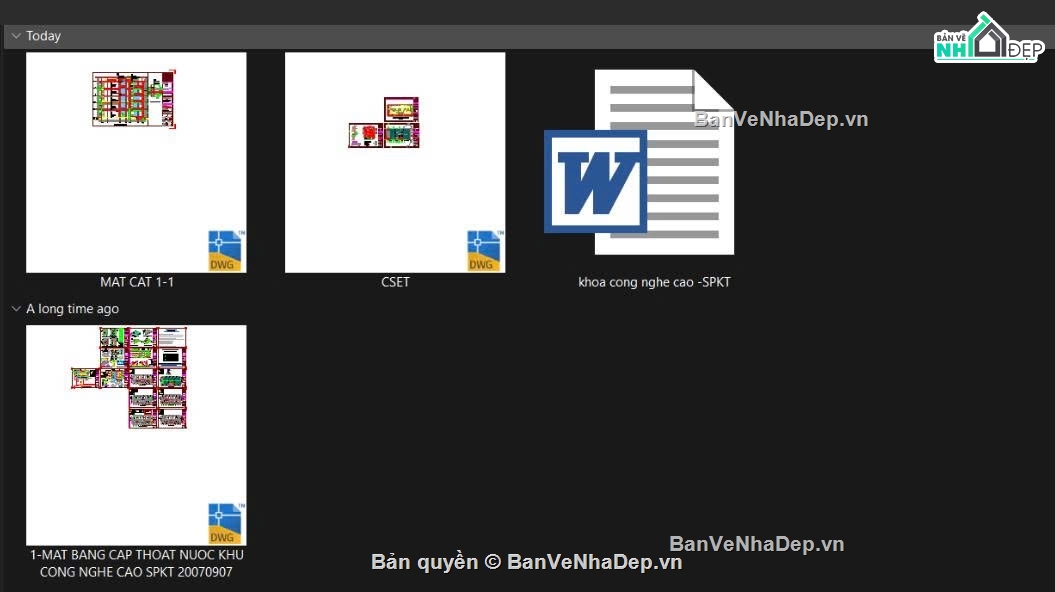Click the small drawing preview inside CSET
This screenshot has width=1055, height=592.
coord(384,123)
